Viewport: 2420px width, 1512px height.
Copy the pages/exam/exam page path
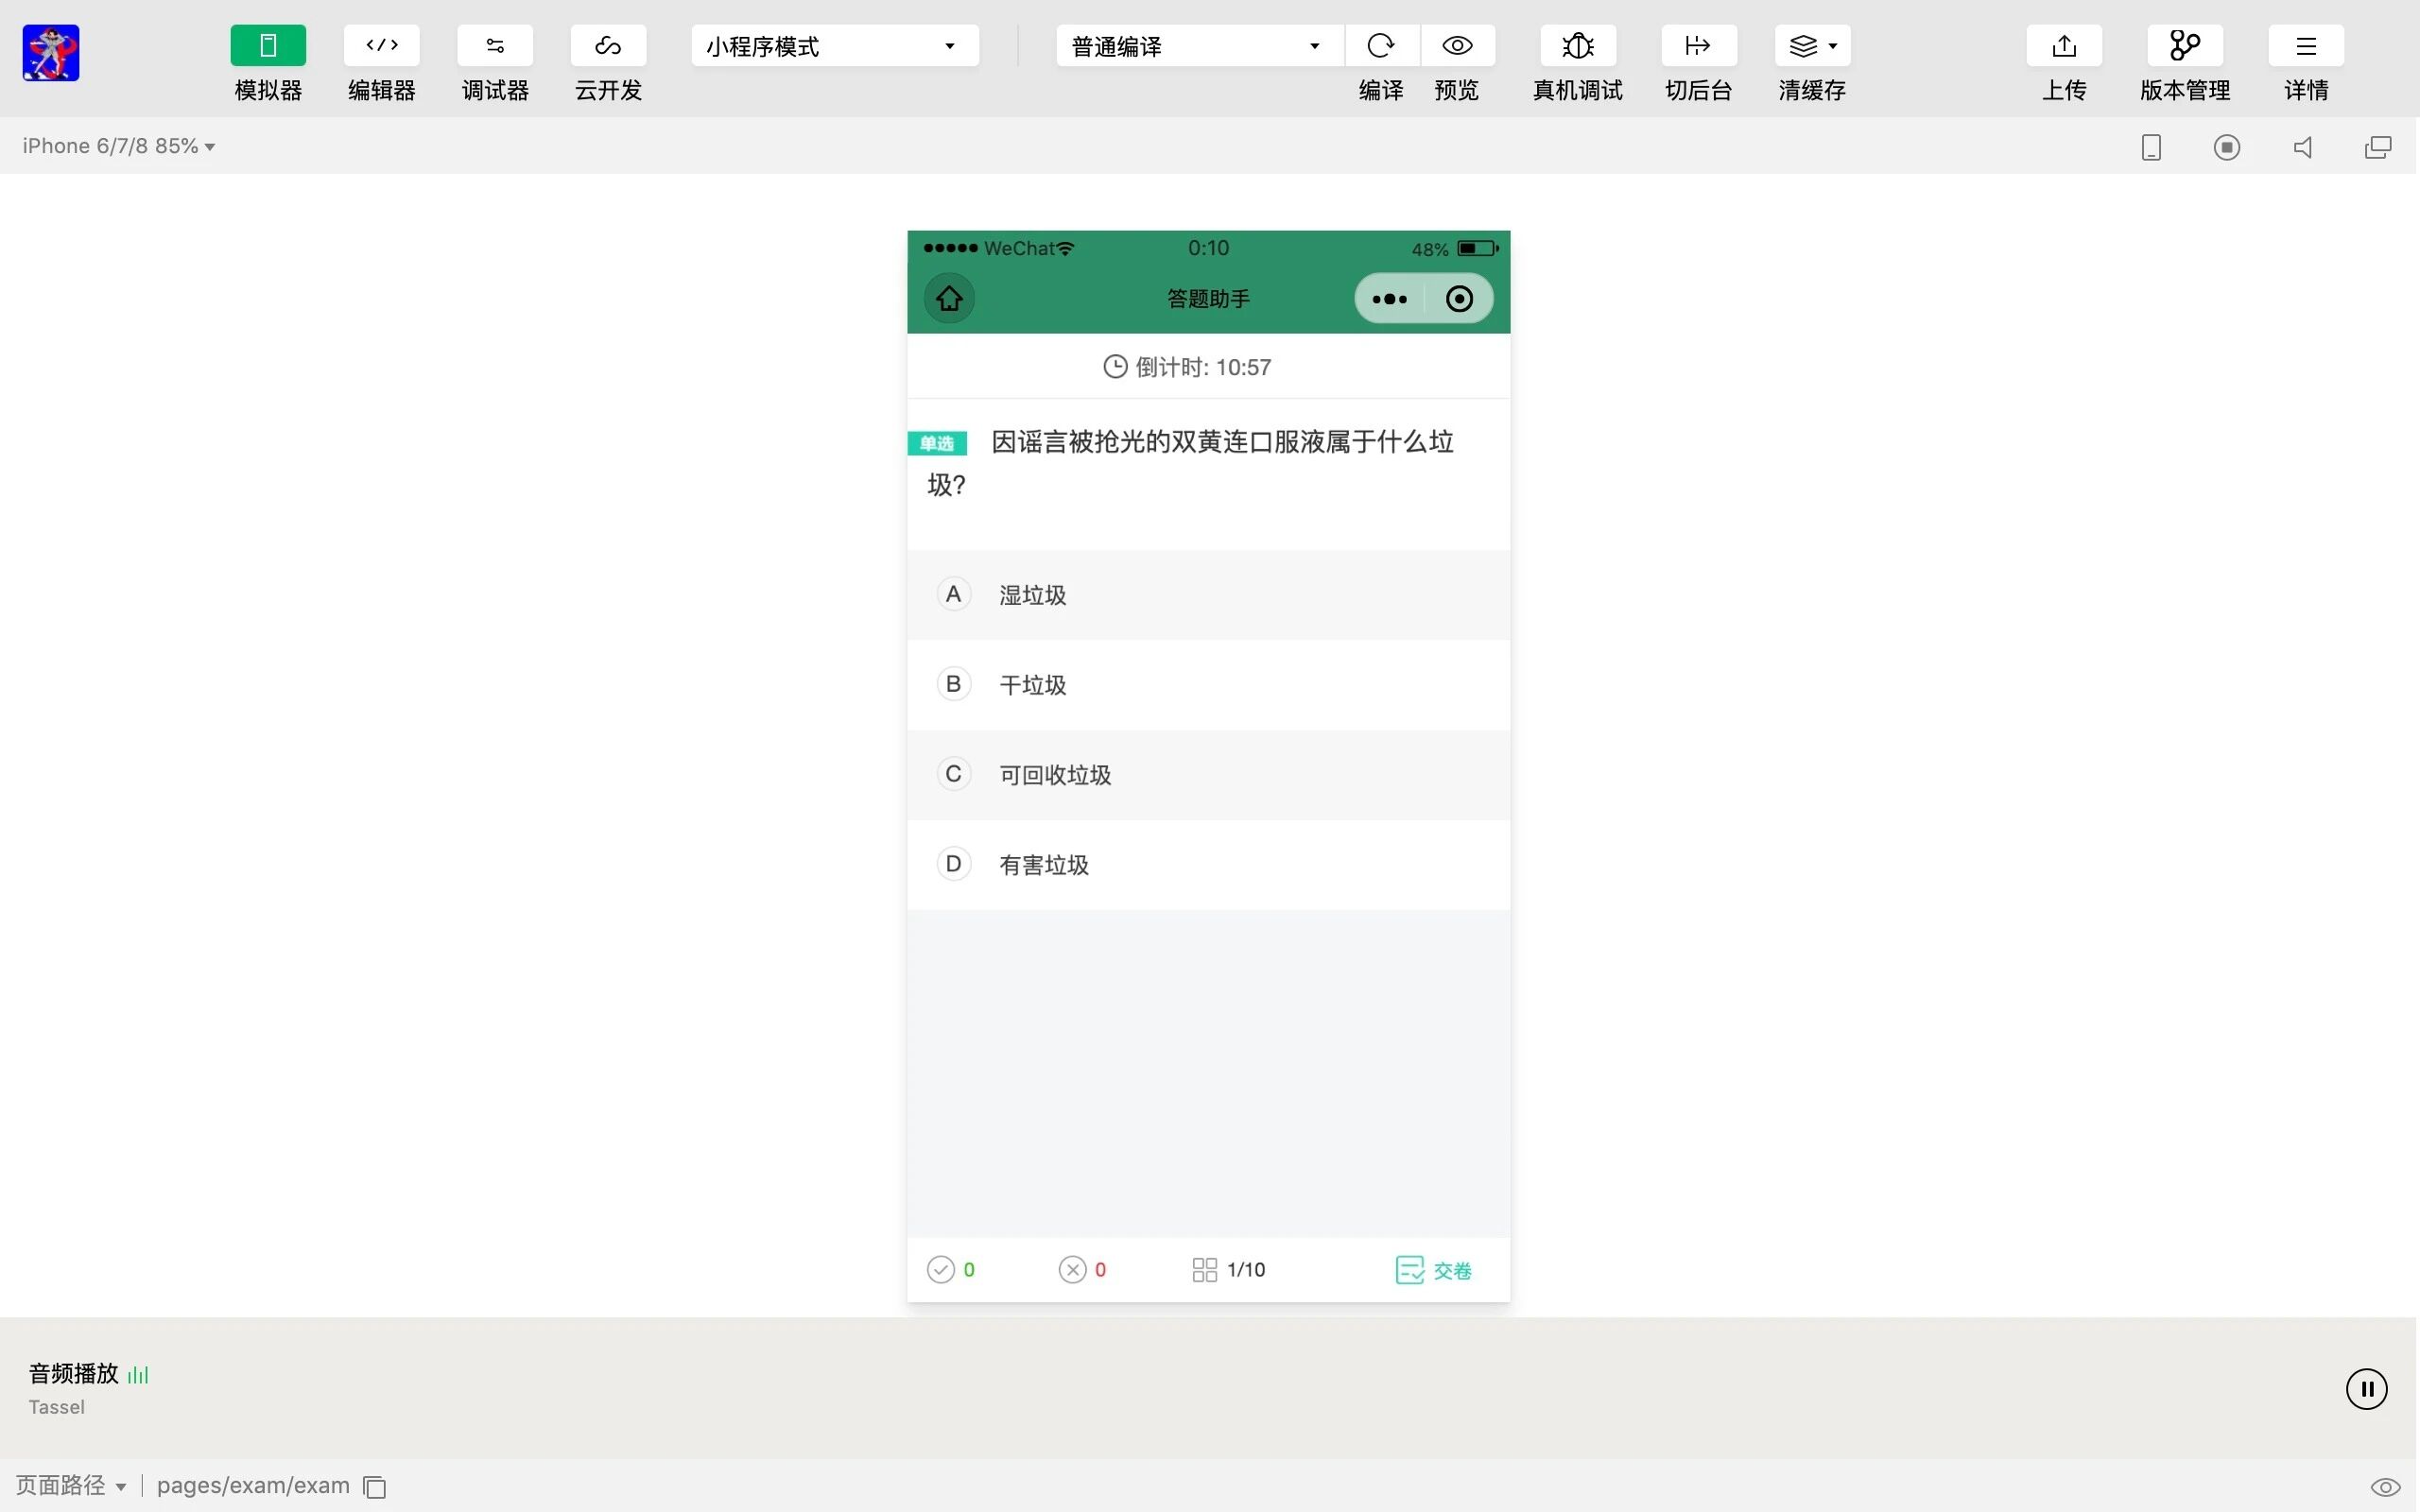click(x=375, y=1487)
